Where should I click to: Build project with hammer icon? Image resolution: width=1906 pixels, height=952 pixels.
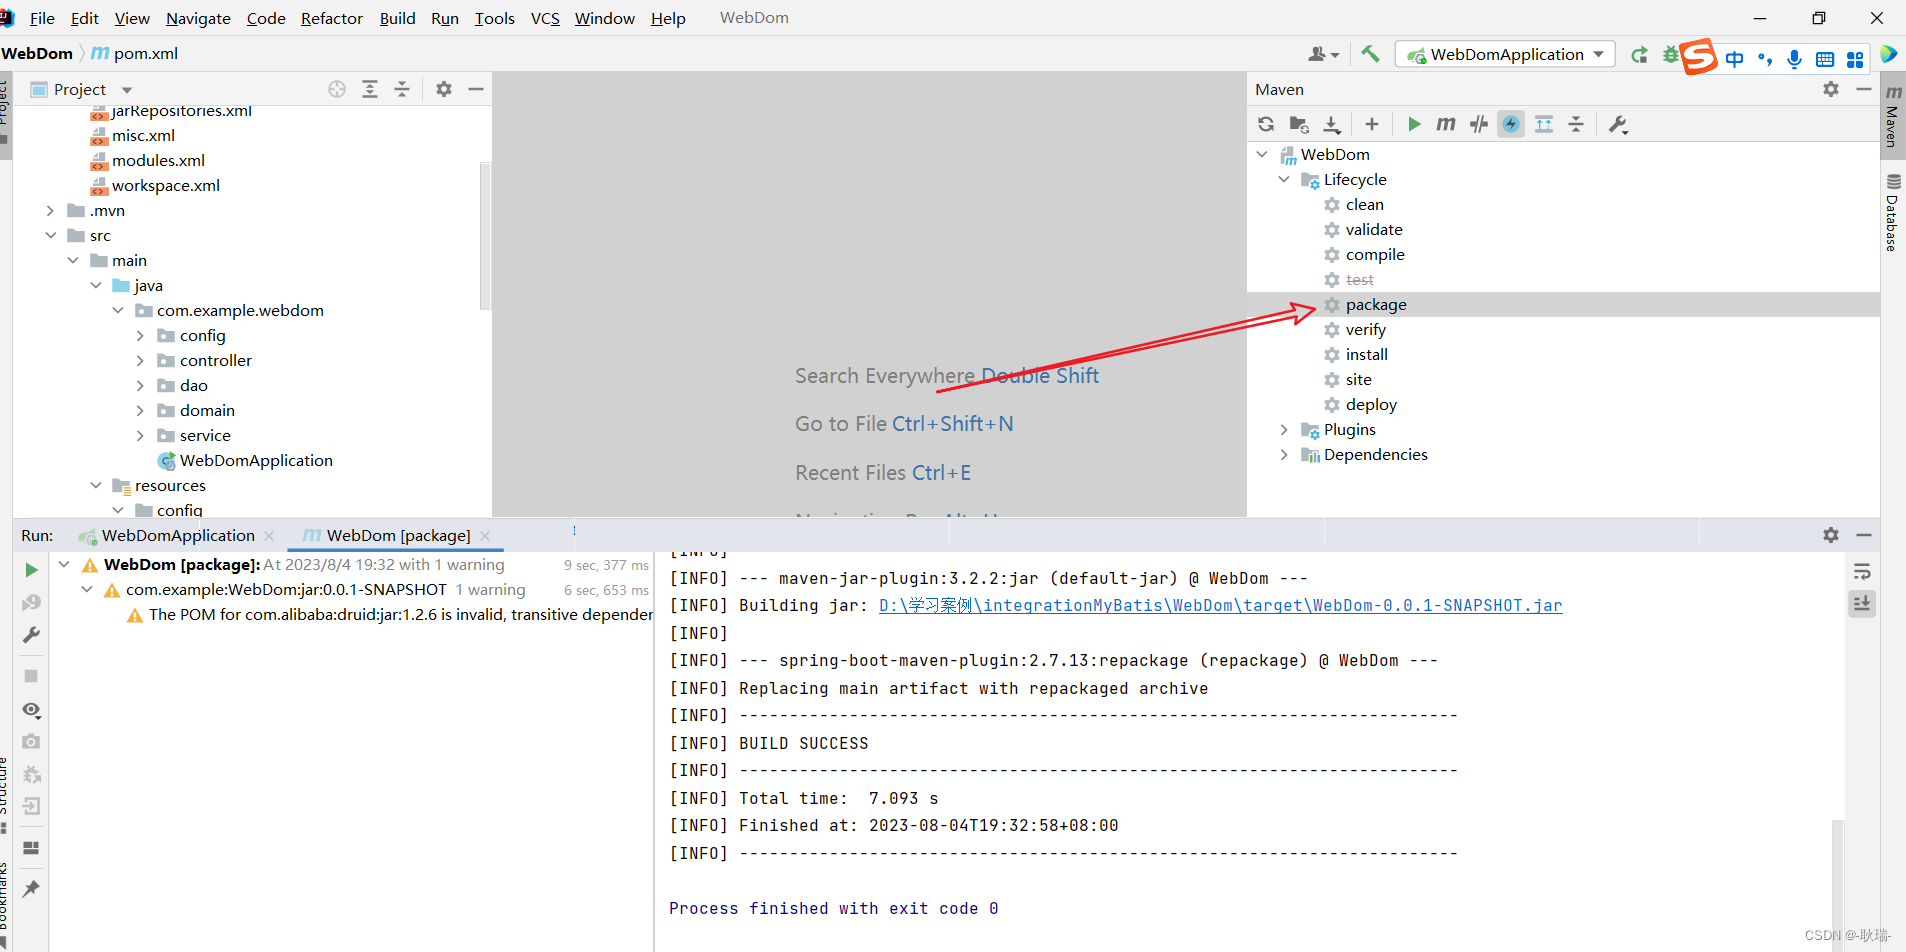[x=1370, y=54]
